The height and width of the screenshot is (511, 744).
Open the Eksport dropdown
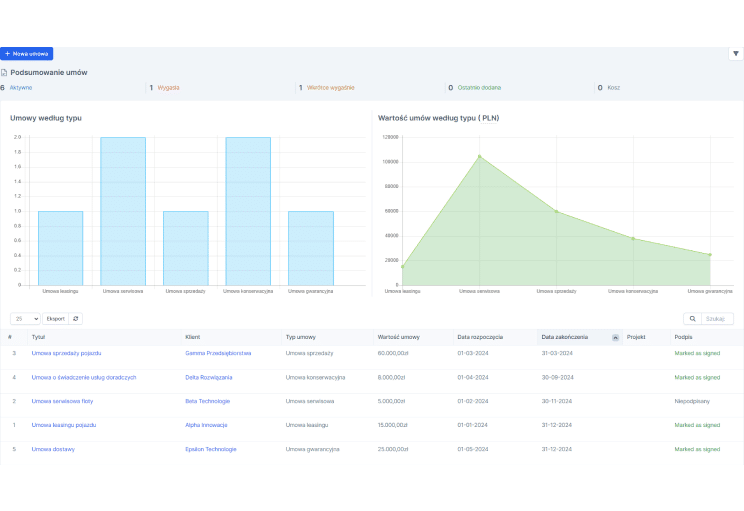(56, 319)
